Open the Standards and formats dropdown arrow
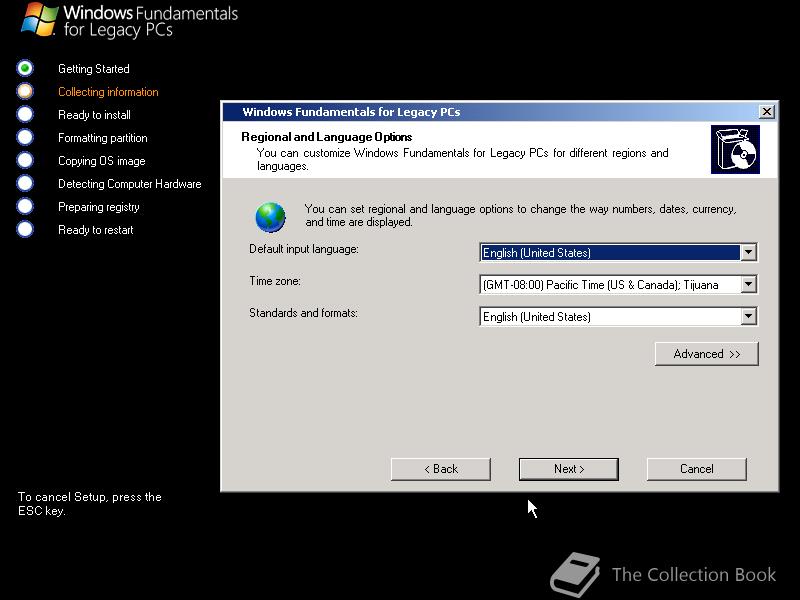 point(748,316)
